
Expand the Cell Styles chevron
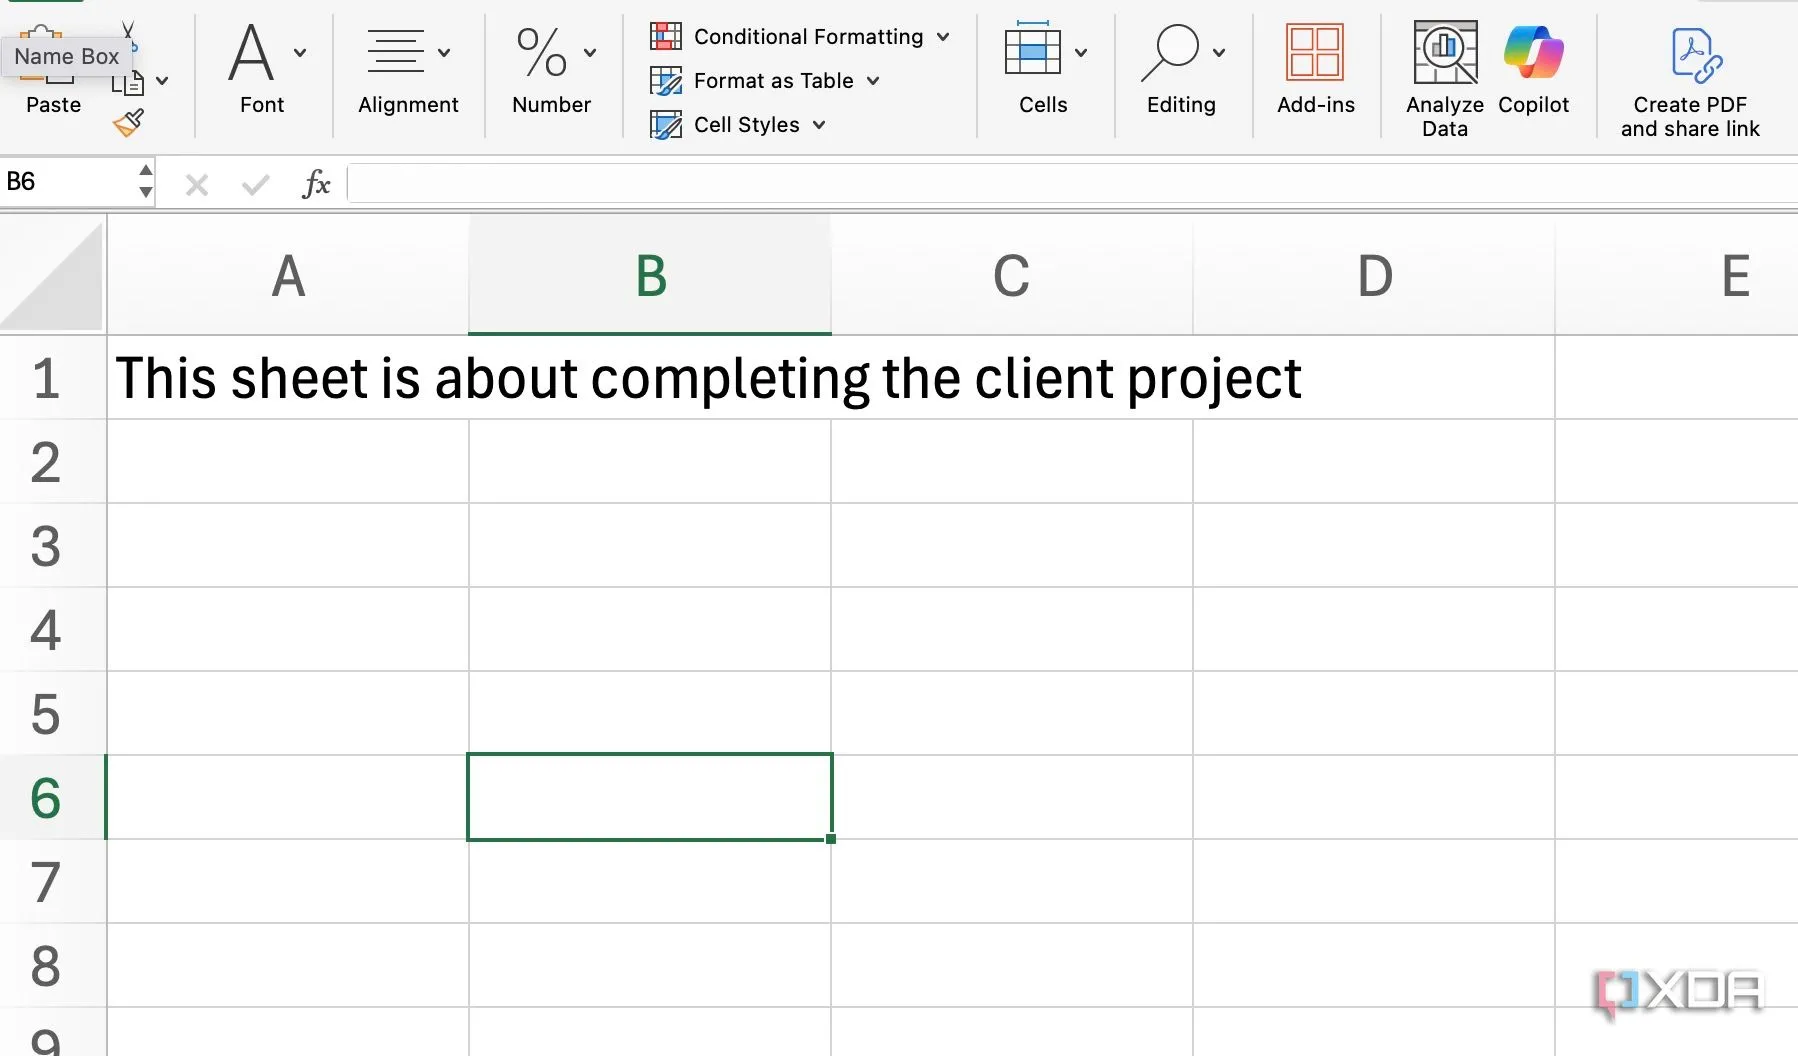coord(819,125)
